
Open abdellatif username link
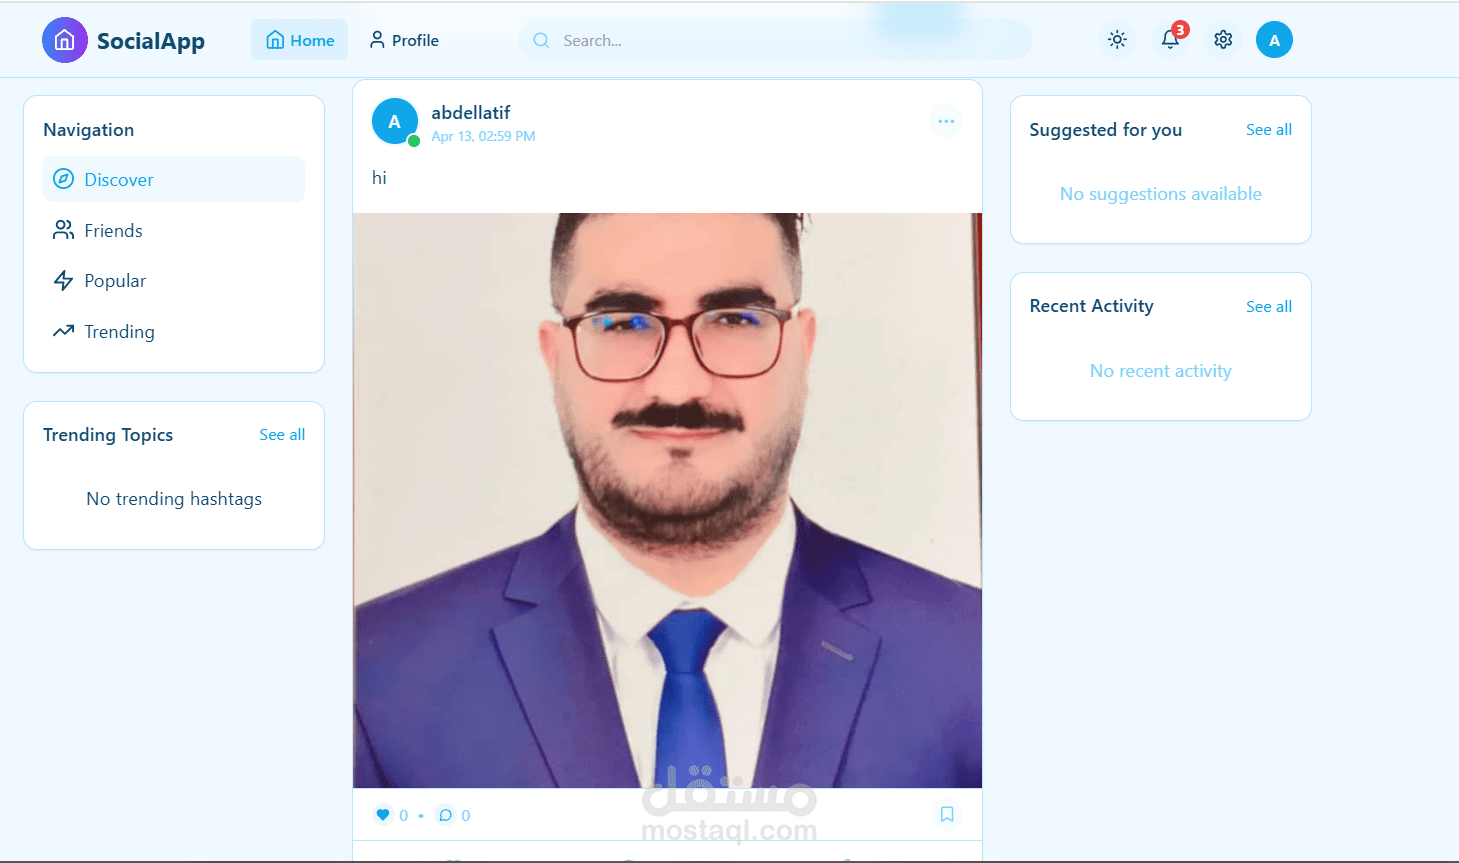(x=471, y=113)
